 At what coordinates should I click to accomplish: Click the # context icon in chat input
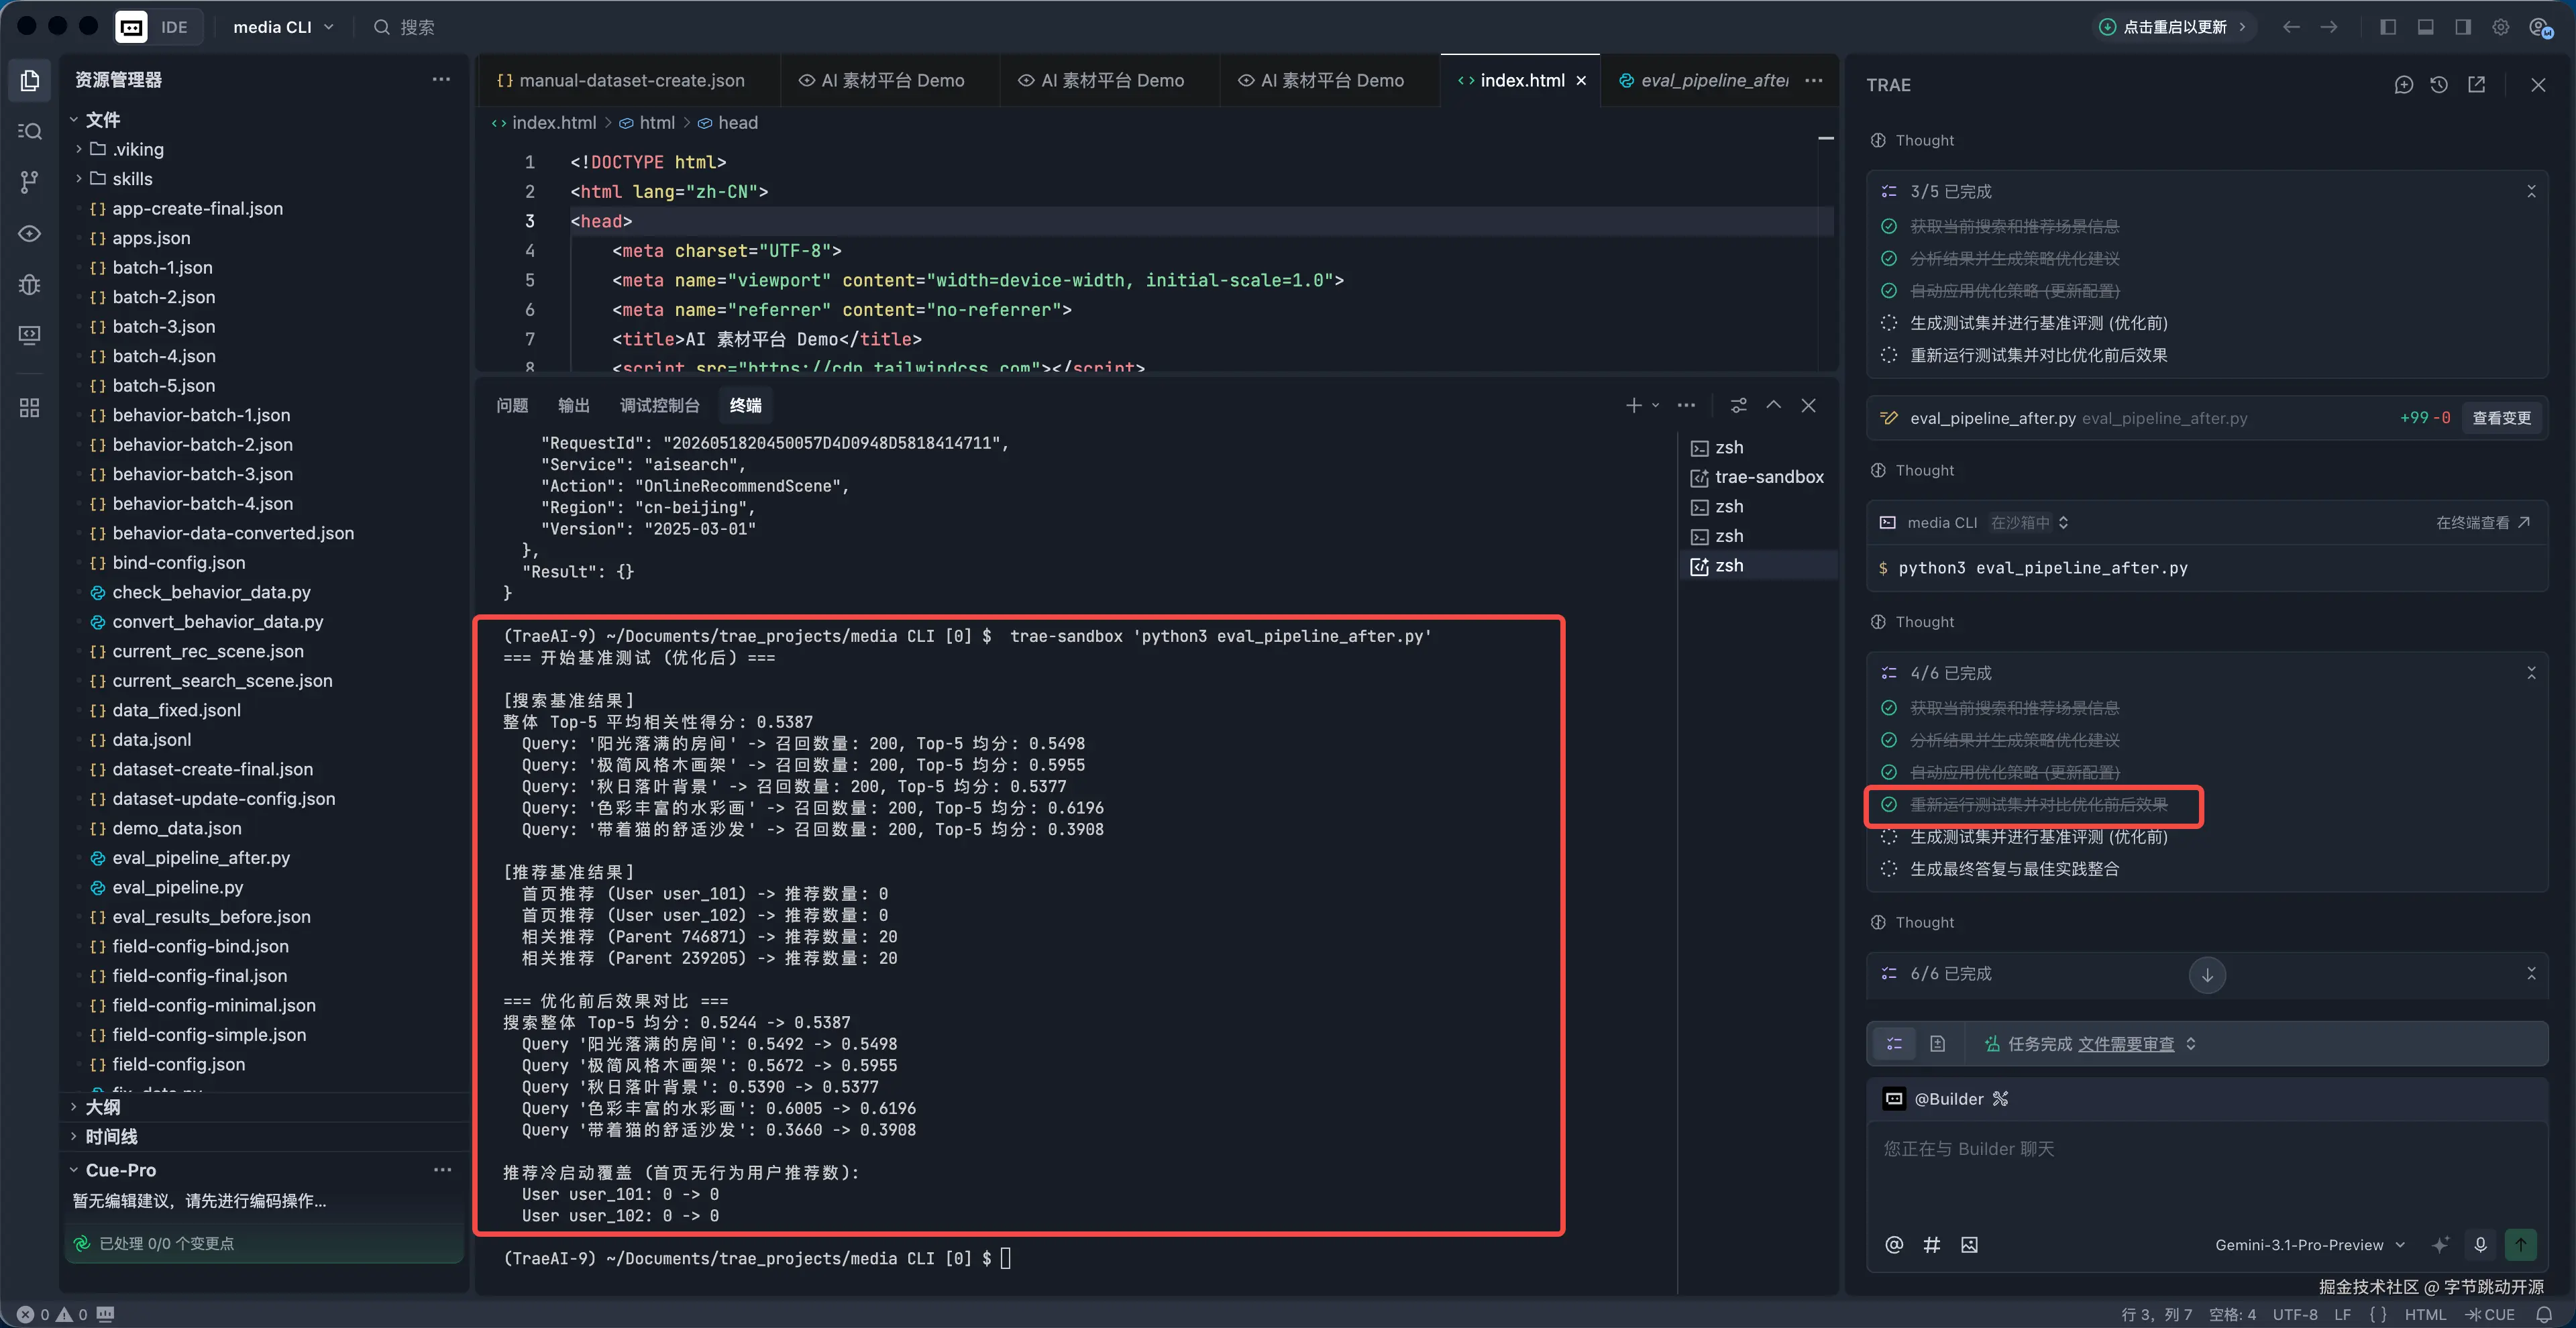(x=1932, y=1244)
